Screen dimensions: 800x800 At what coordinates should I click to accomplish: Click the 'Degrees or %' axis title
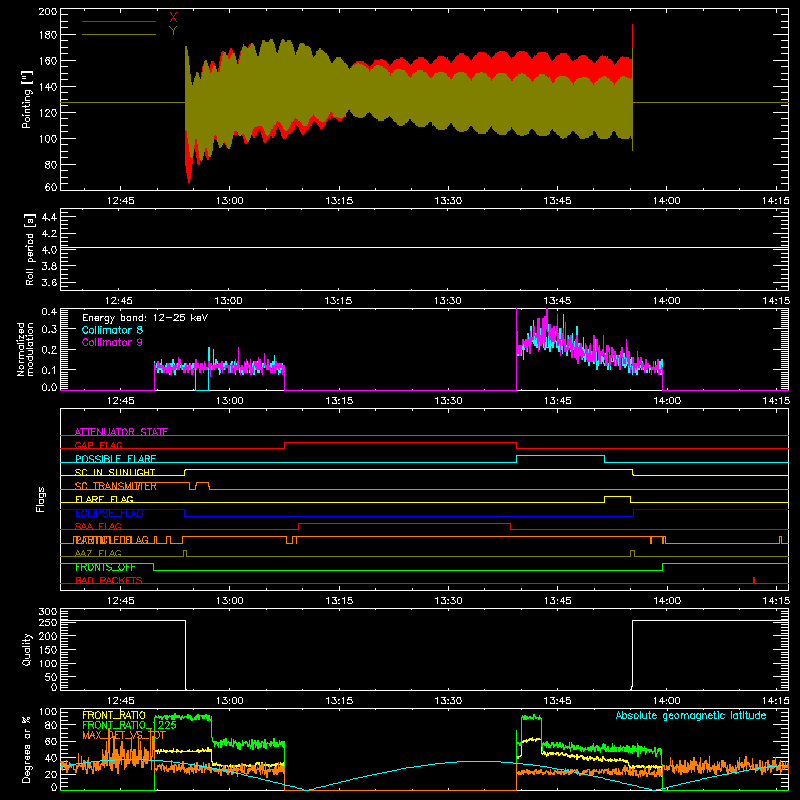click(x=27, y=750)
